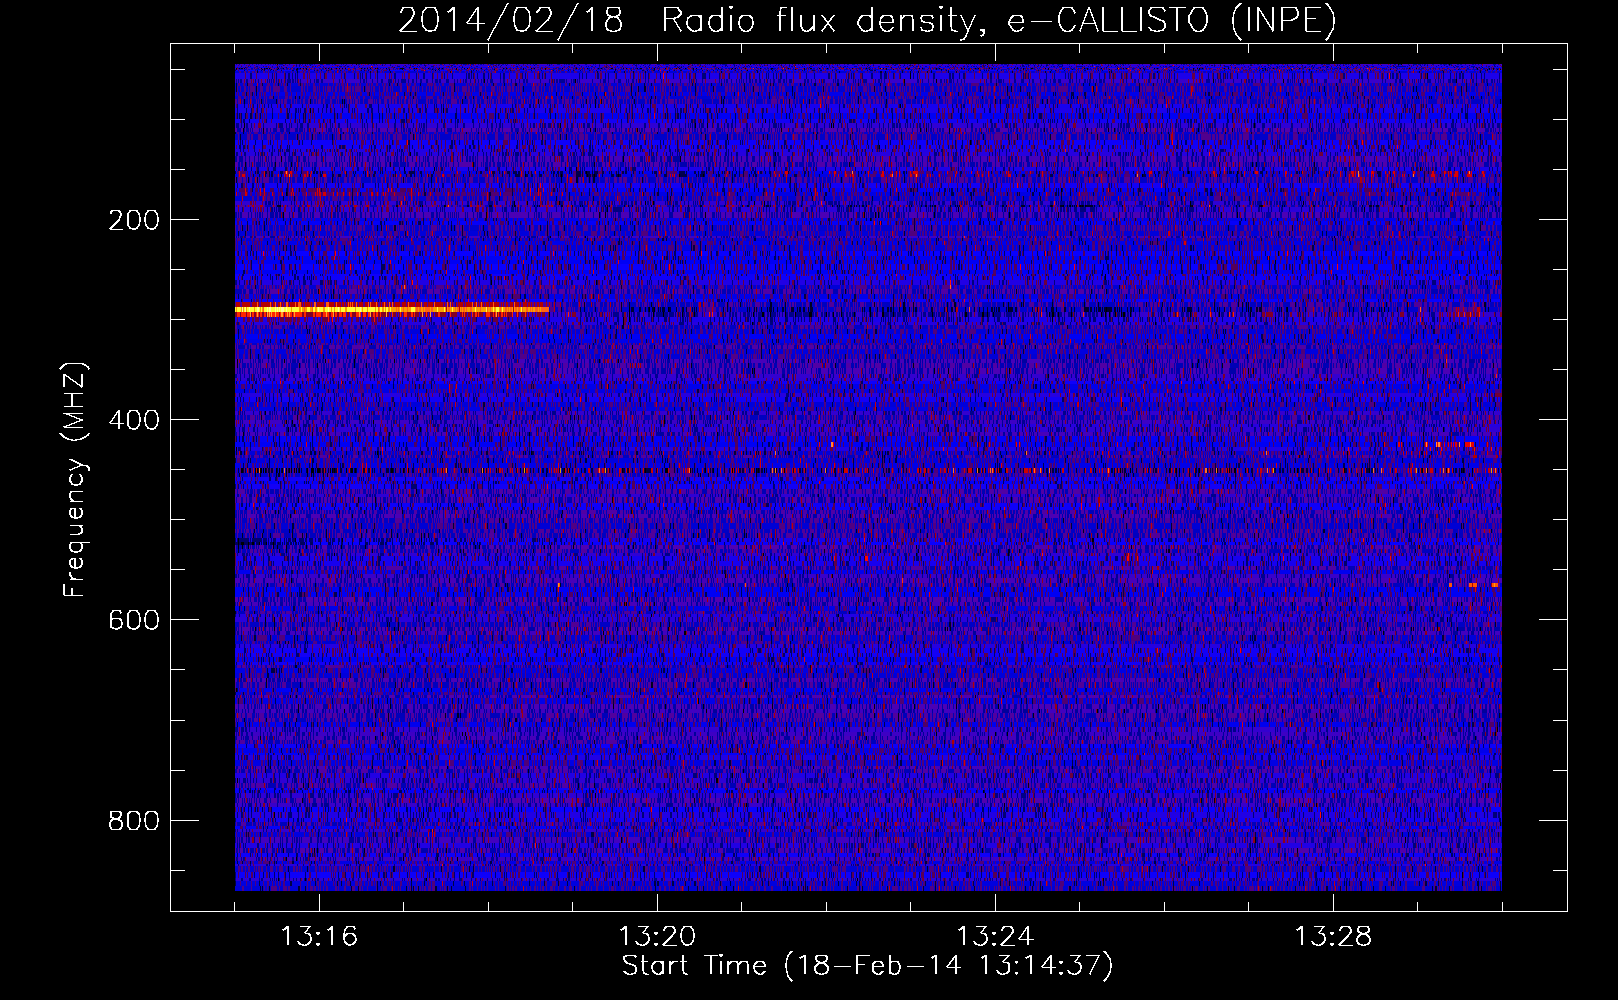Click the 'Start Time (18-Feb-14 13:14:37)' label
The width and height of the screenshot is (1618, 1000).
pyautogui.click(x=867, y=966)
